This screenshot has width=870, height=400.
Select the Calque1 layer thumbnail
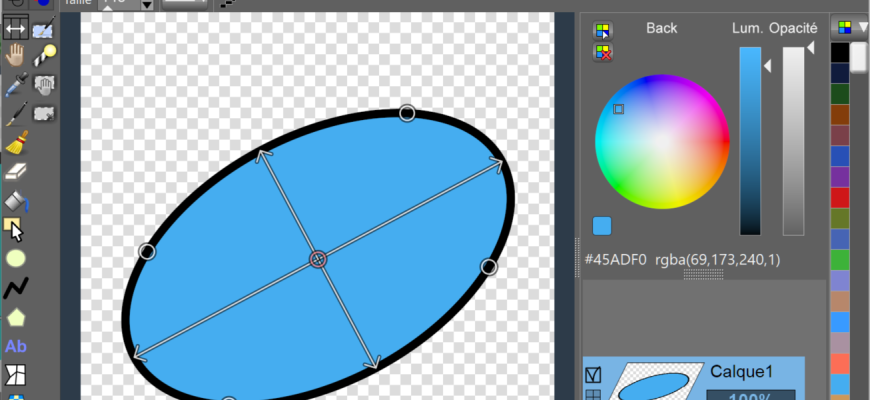[x=656, y=383]
